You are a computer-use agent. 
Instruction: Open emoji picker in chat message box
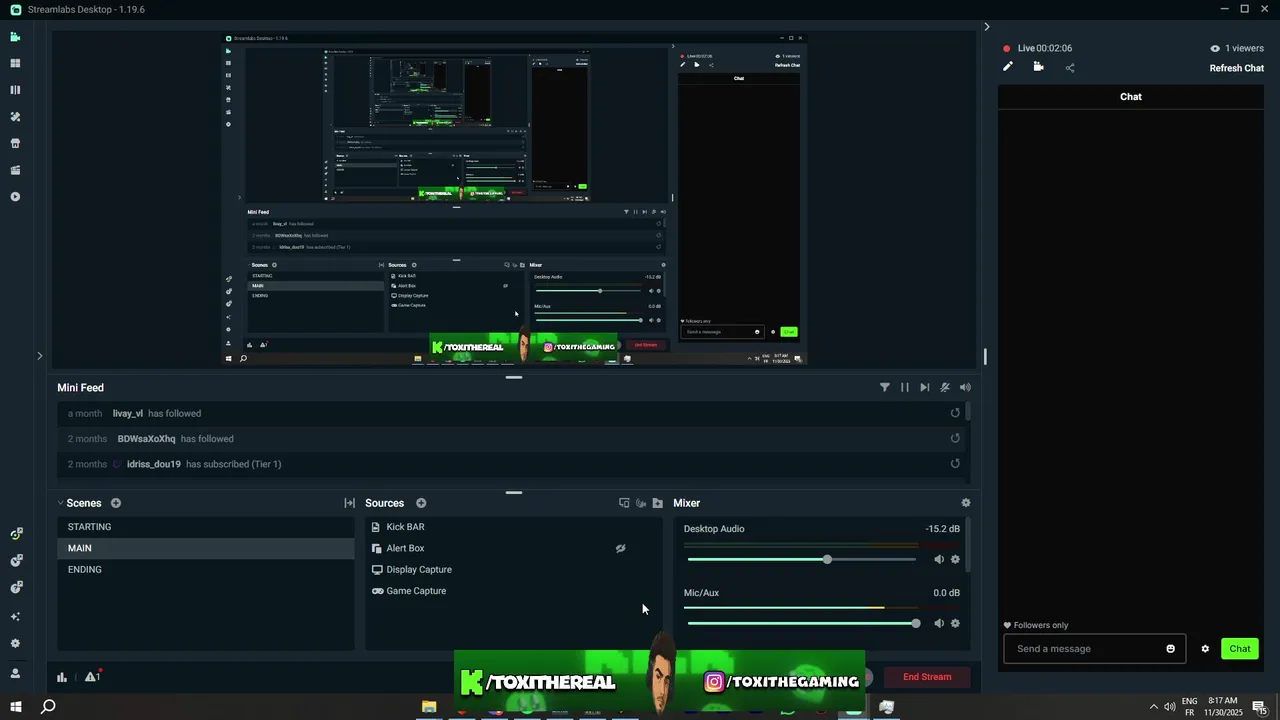[1170, 649]
